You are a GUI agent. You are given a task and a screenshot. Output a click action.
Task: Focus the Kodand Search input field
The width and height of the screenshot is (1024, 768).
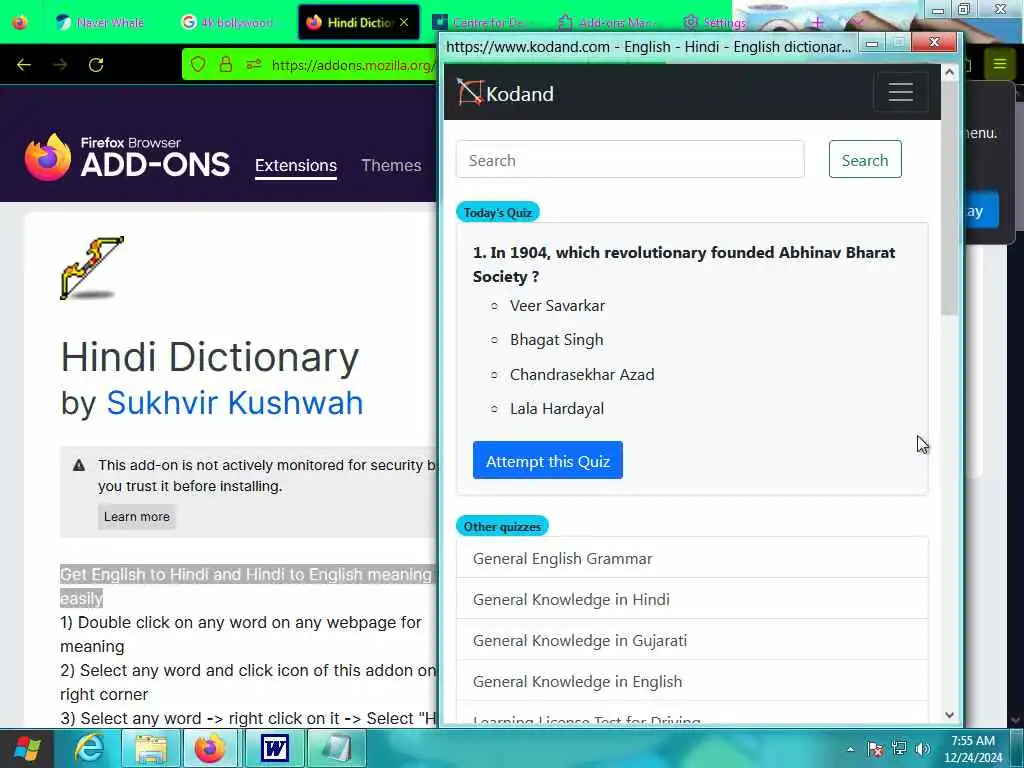(x=630, y=159)
